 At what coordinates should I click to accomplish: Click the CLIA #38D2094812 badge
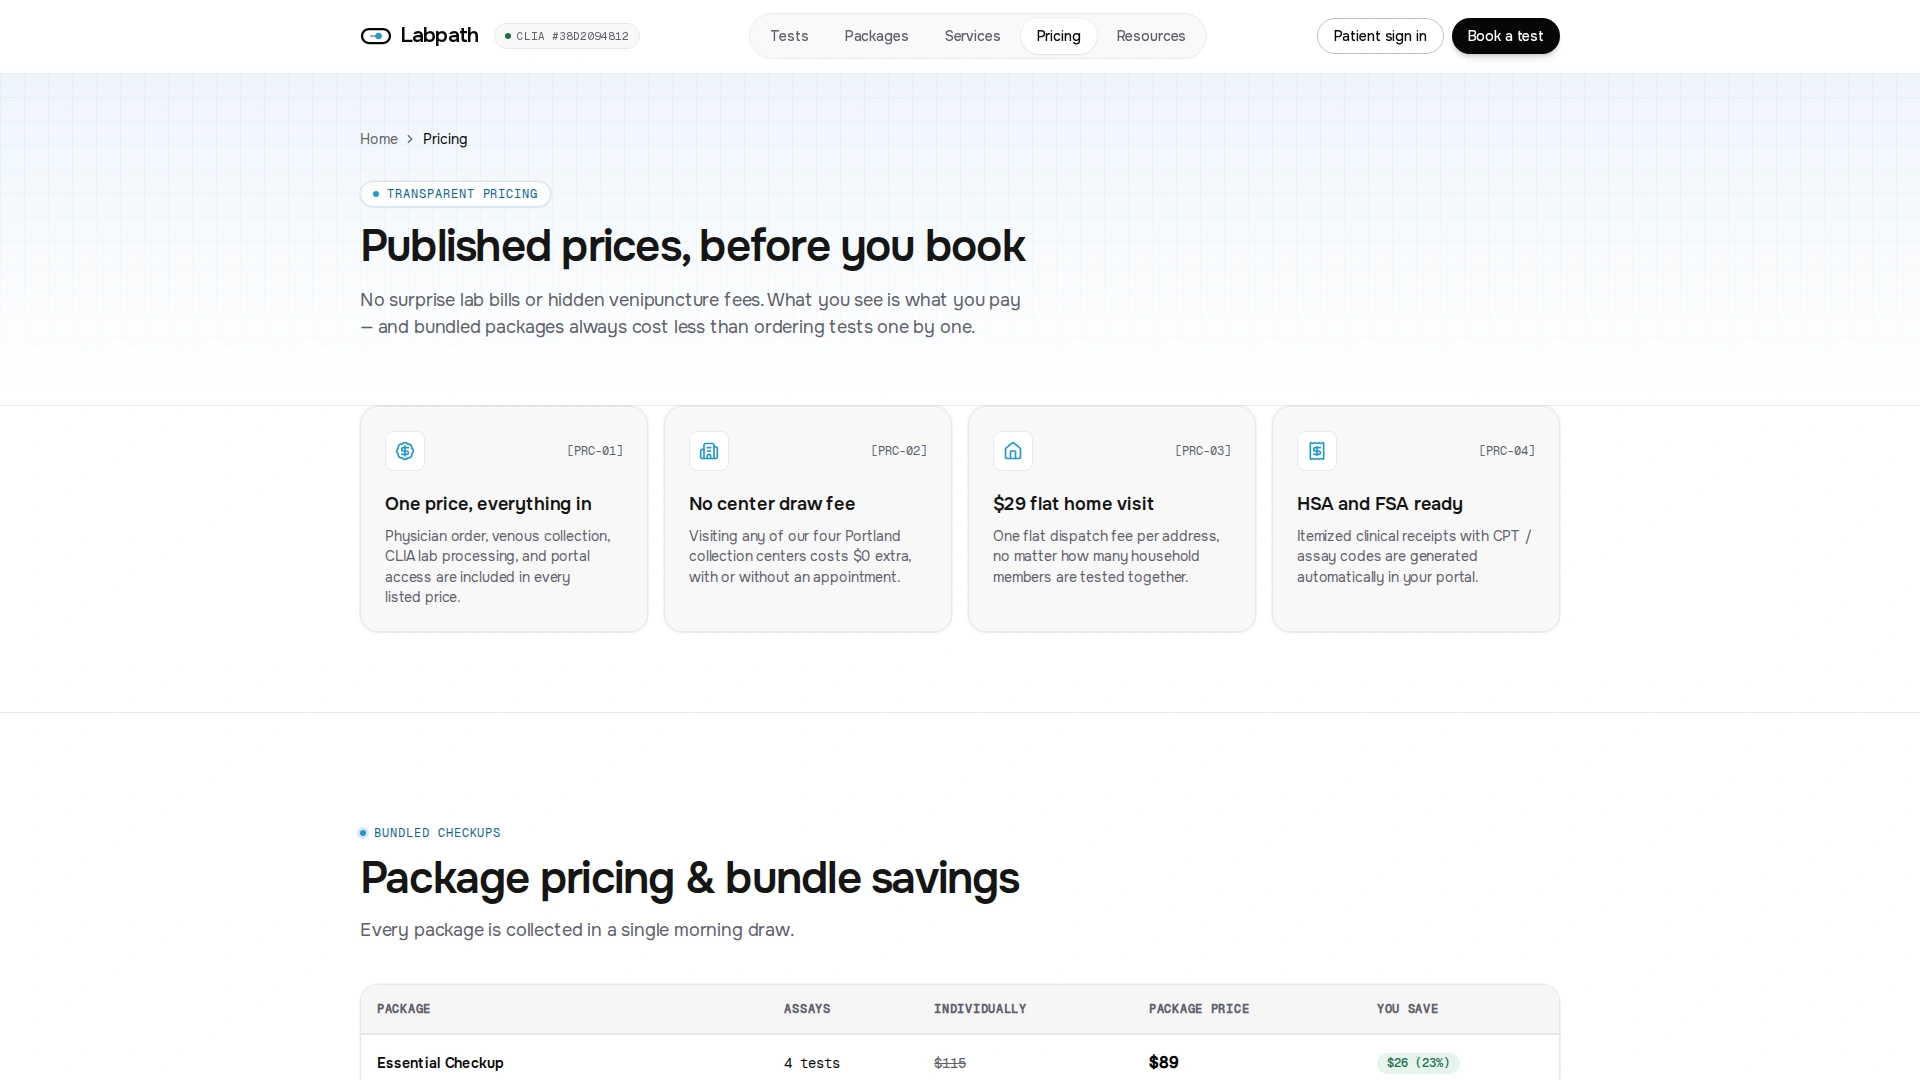[x=567, y=36]
